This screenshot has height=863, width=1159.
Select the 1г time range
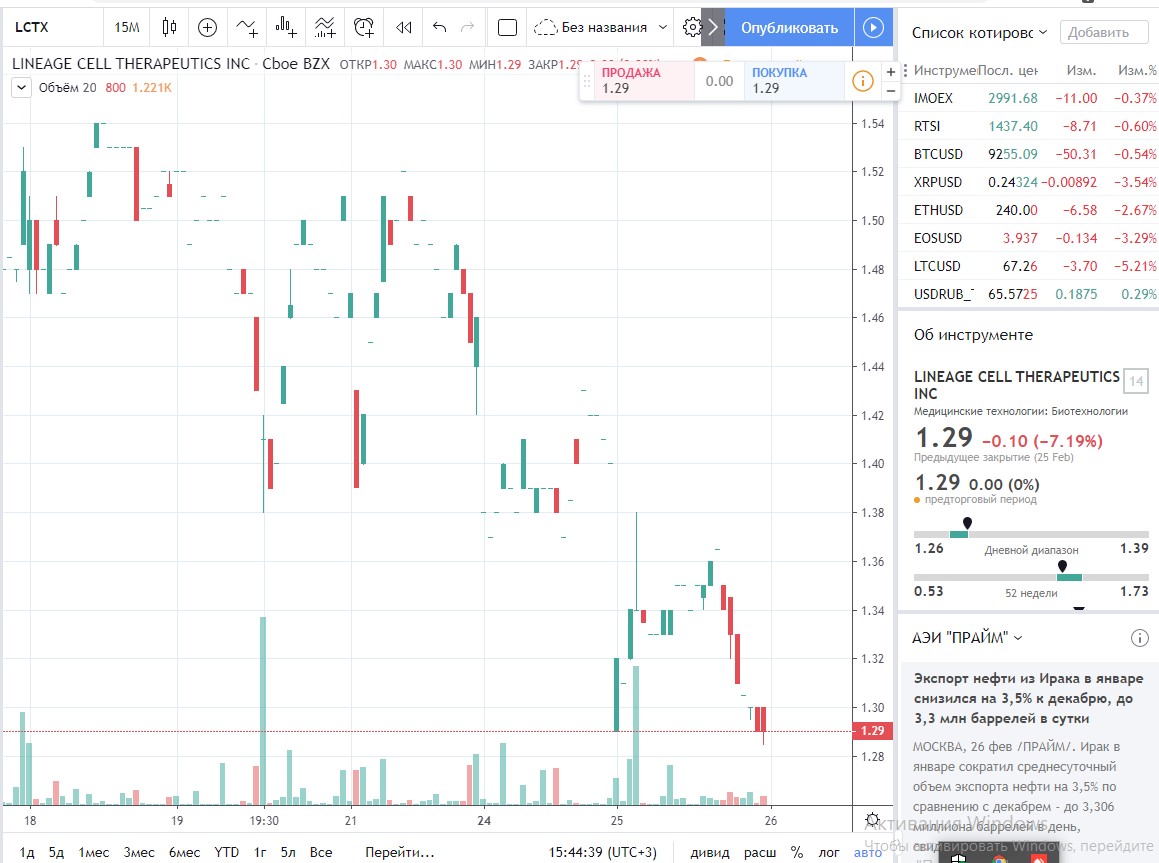(260, 852)
